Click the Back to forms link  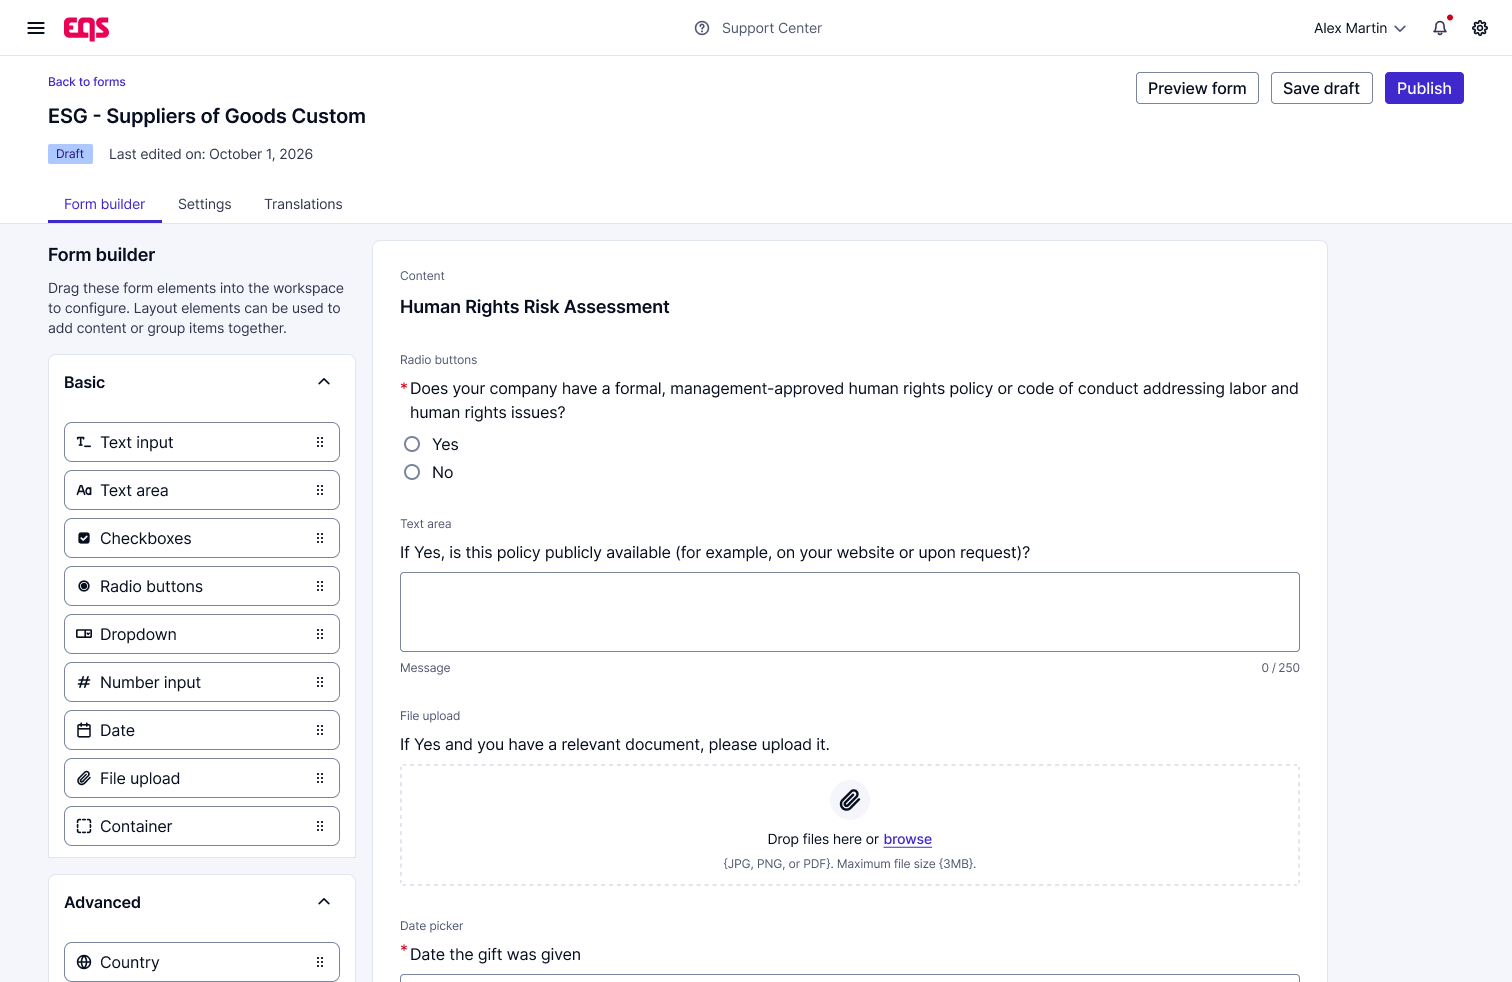(x=87, y=82)
